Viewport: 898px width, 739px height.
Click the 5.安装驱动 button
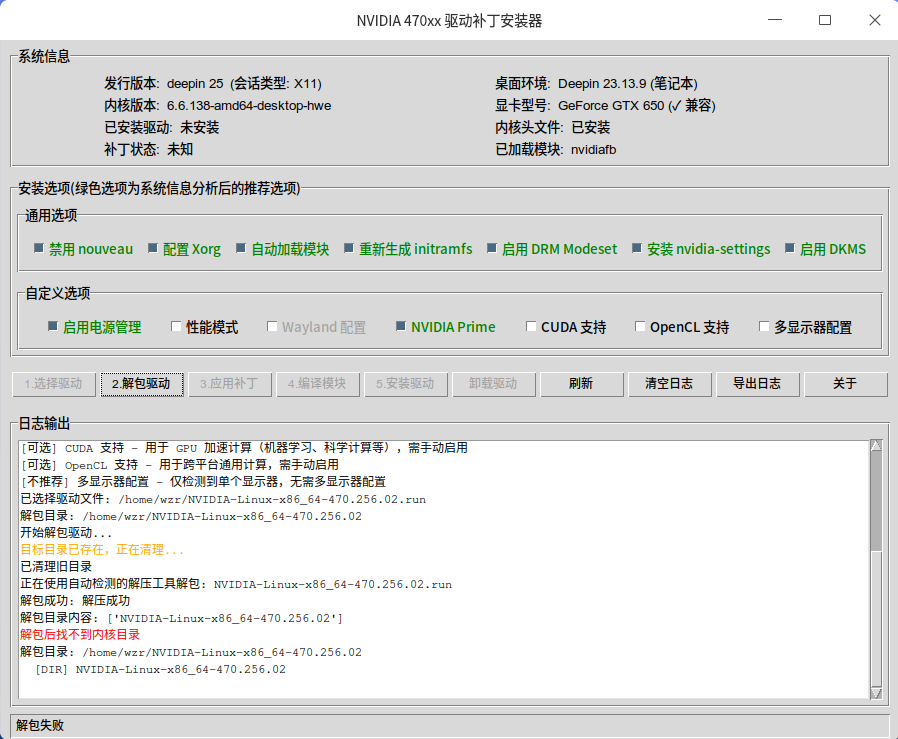[x=406, y=384]
